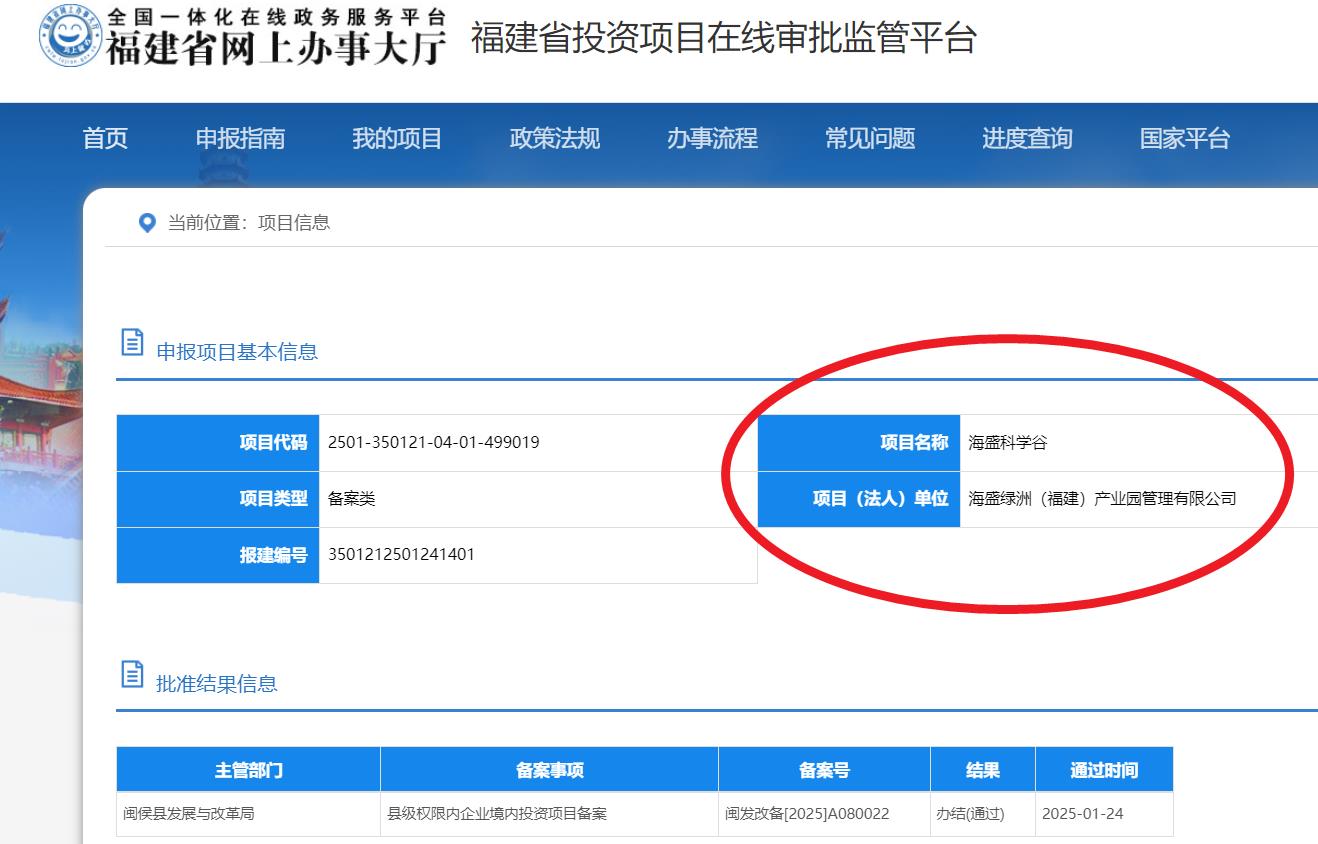The height and width of the screenshot is (844, 1318).
Task: Click the 福建省投资项目在线审批监管平台 title
Action: click(x=724, y=38)
